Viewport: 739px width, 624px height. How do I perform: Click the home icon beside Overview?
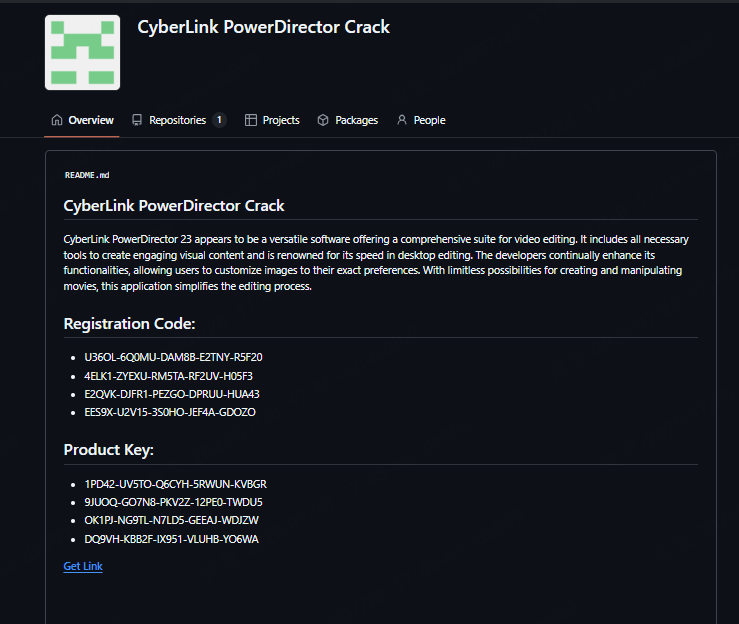coord(57,120)
